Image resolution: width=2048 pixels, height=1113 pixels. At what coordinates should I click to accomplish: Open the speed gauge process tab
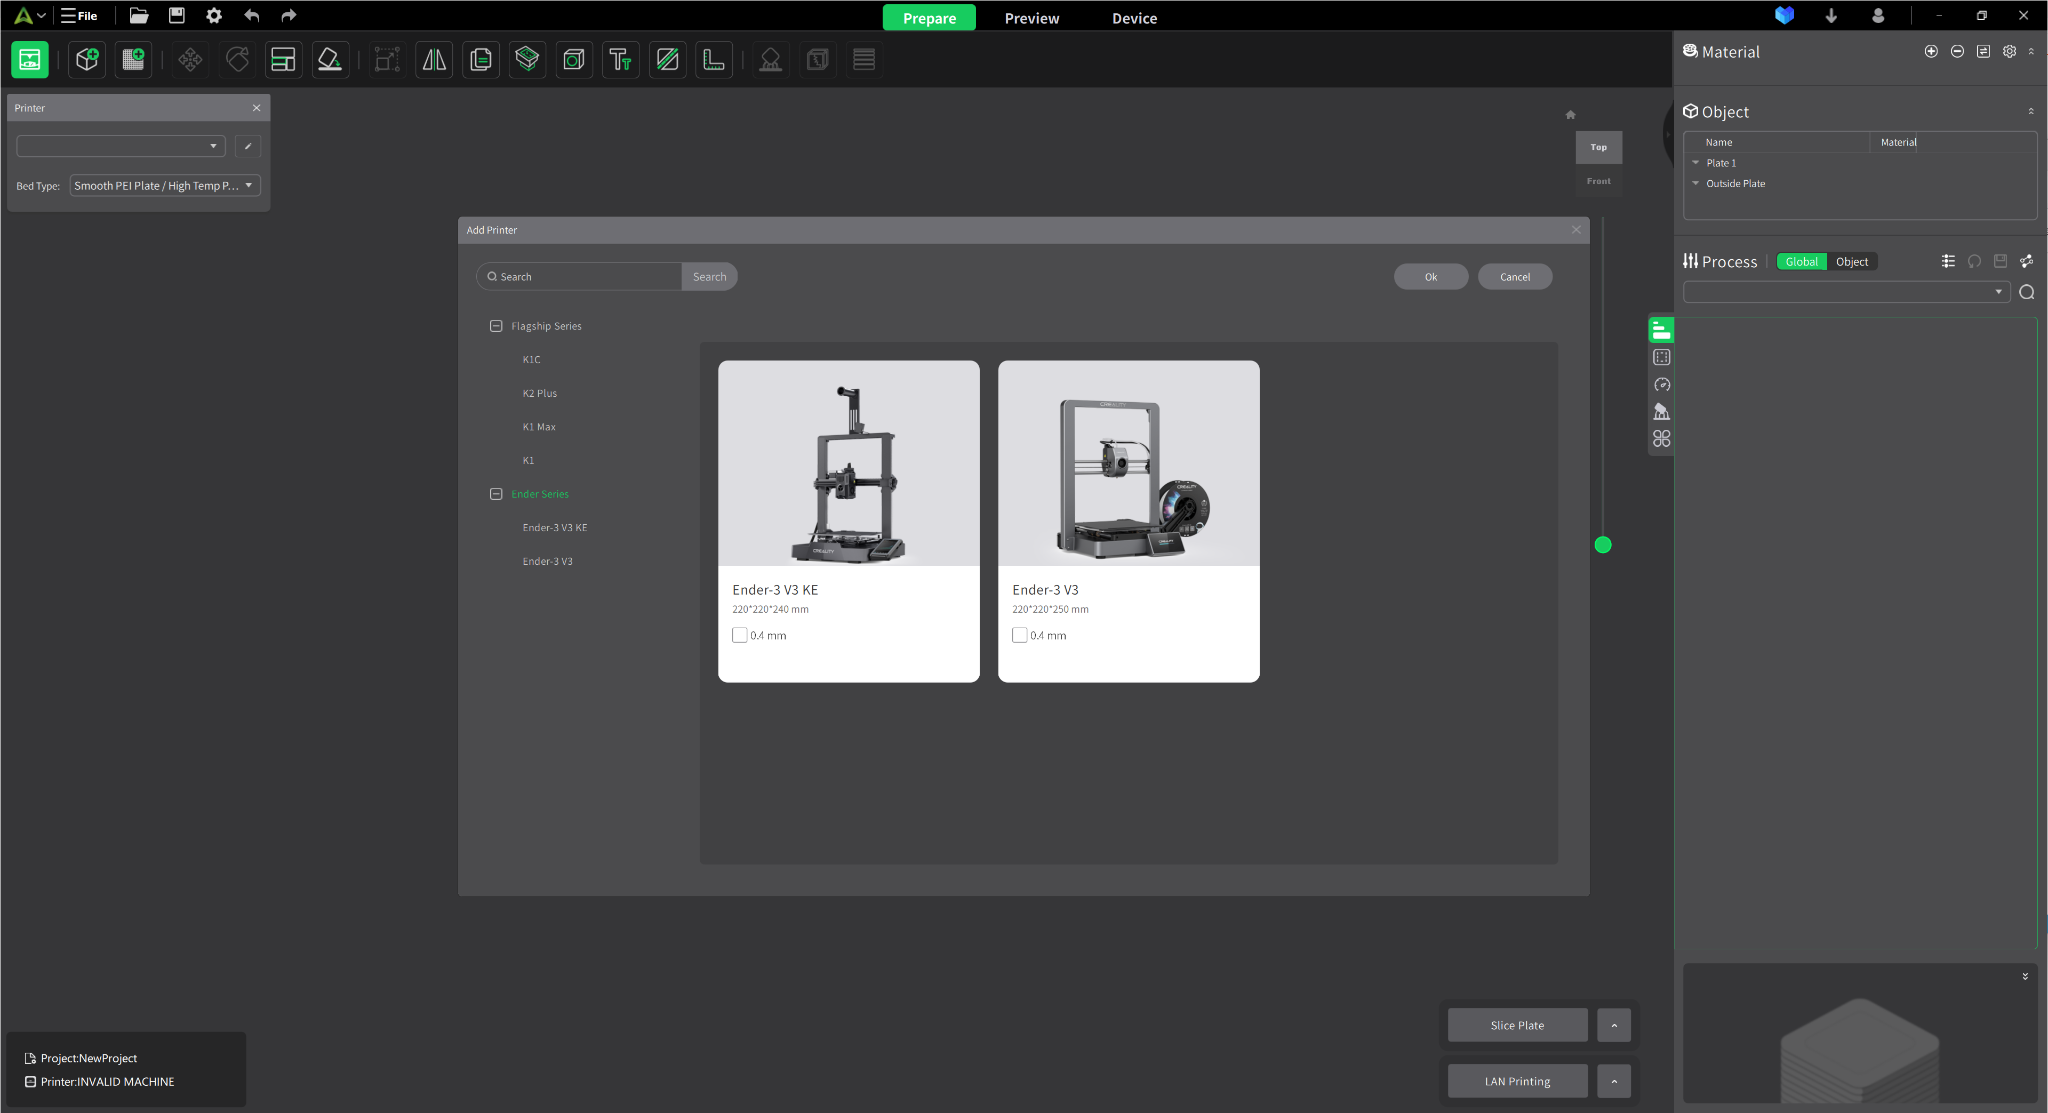[x=1662, y=385]
